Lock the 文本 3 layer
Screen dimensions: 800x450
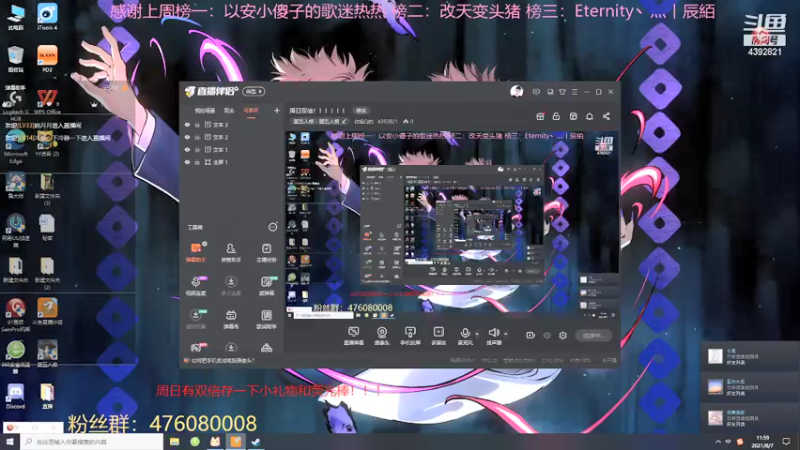197,124
